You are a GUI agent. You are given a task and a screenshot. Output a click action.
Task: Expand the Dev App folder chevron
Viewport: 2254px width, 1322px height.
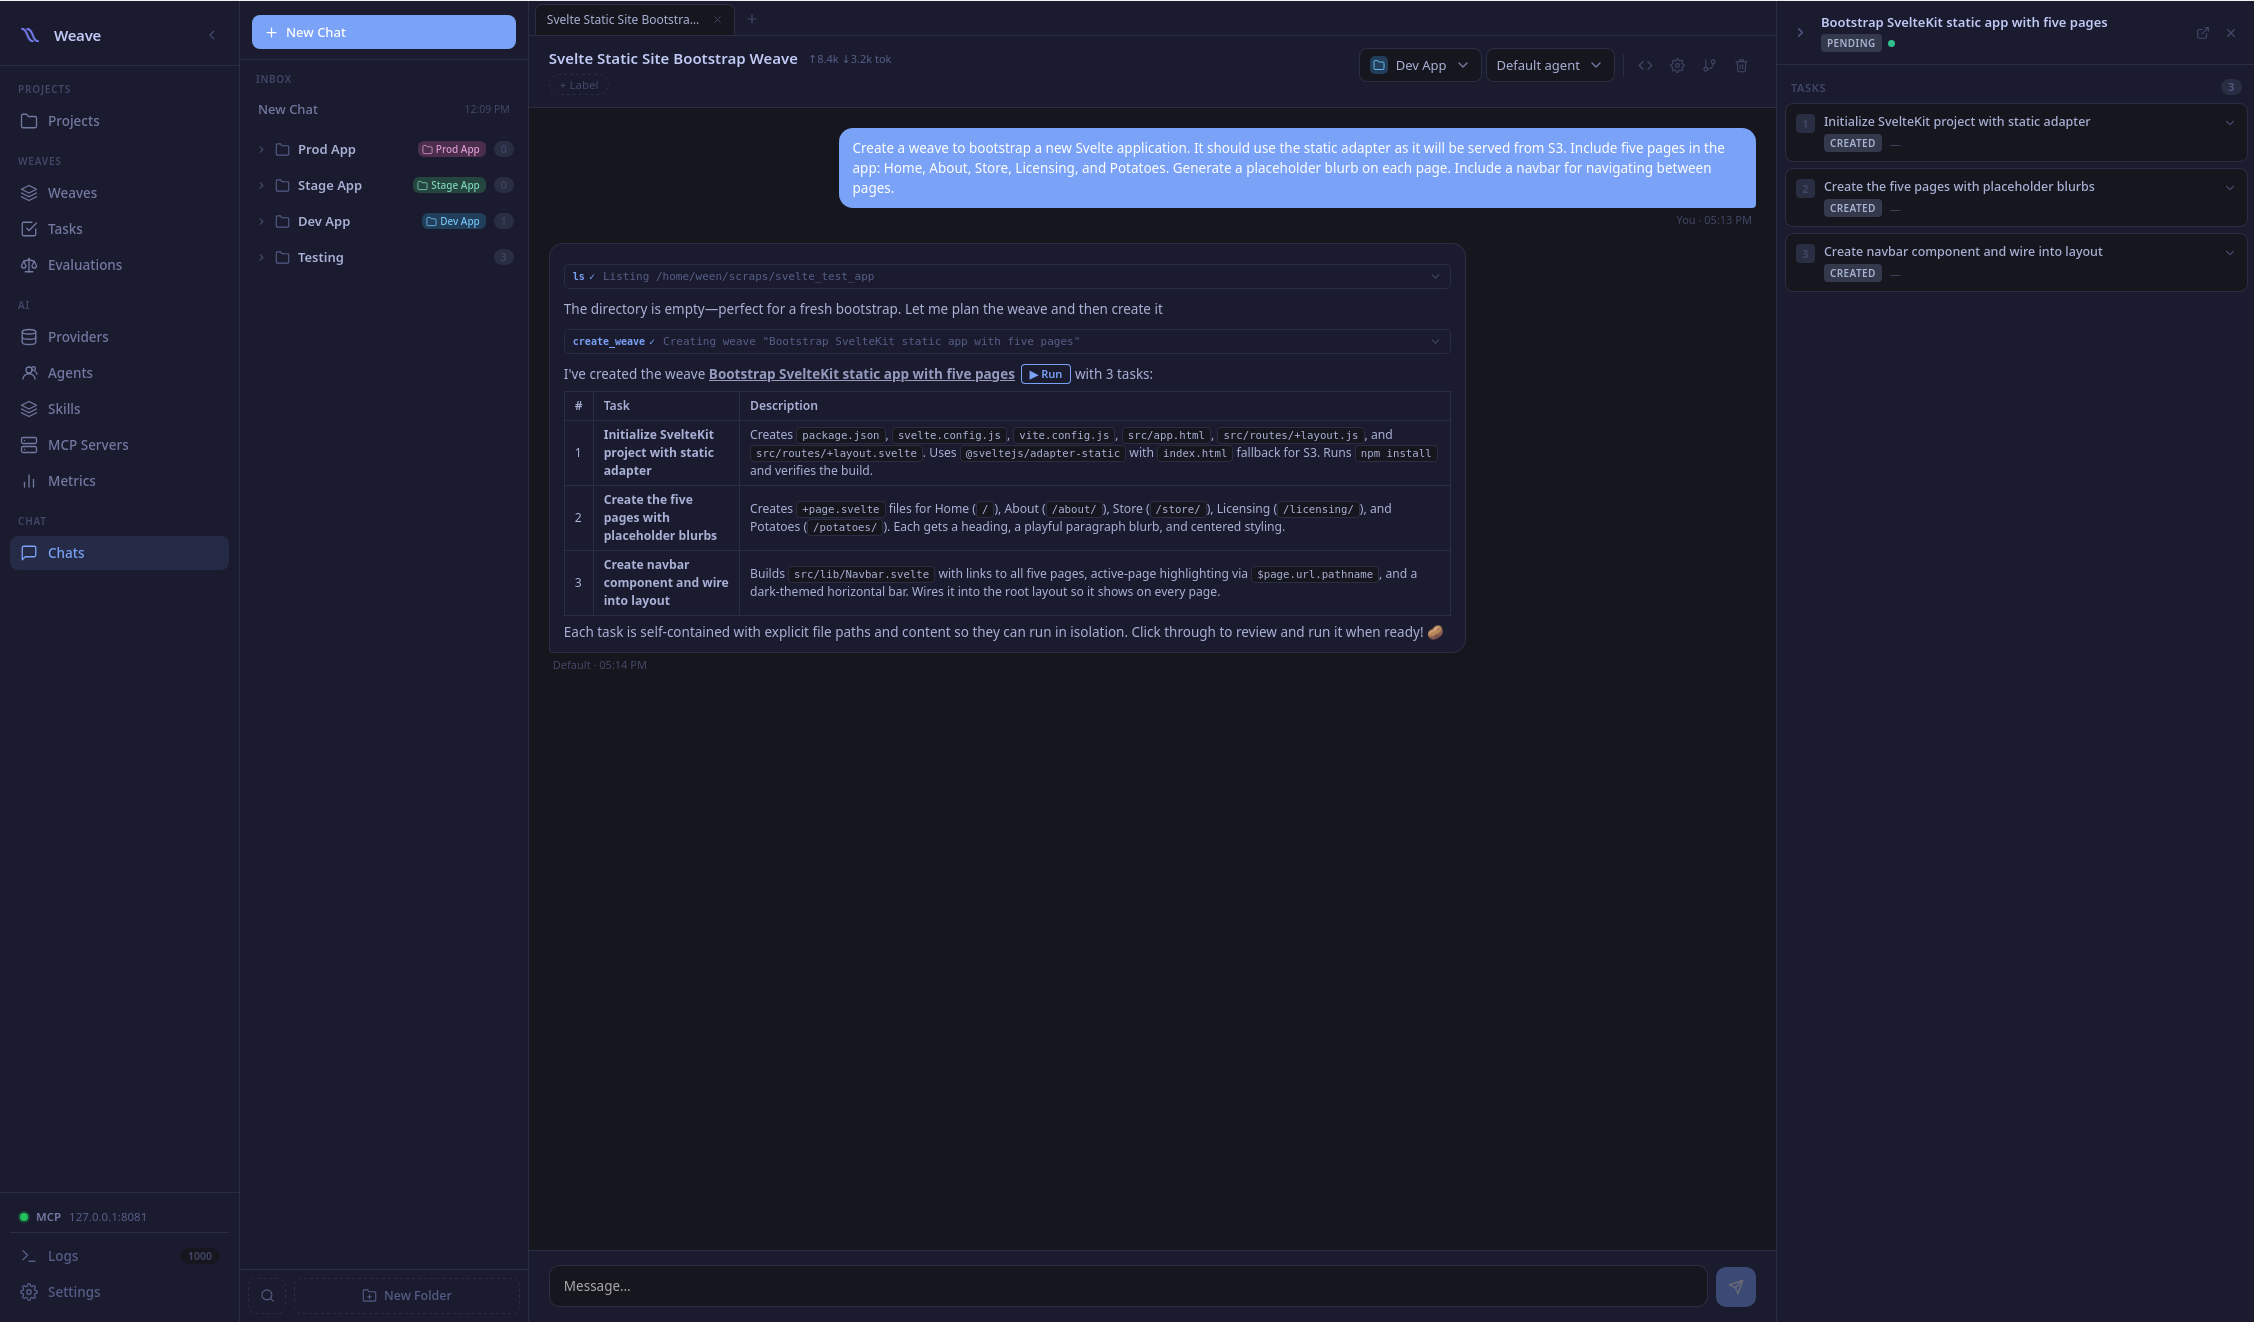tap(262, 221)
